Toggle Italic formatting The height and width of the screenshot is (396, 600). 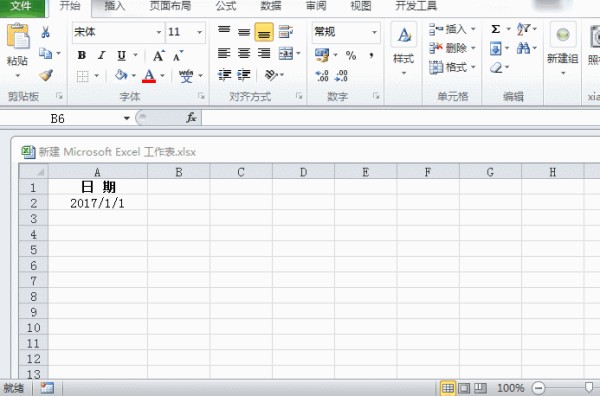(101, 55)
